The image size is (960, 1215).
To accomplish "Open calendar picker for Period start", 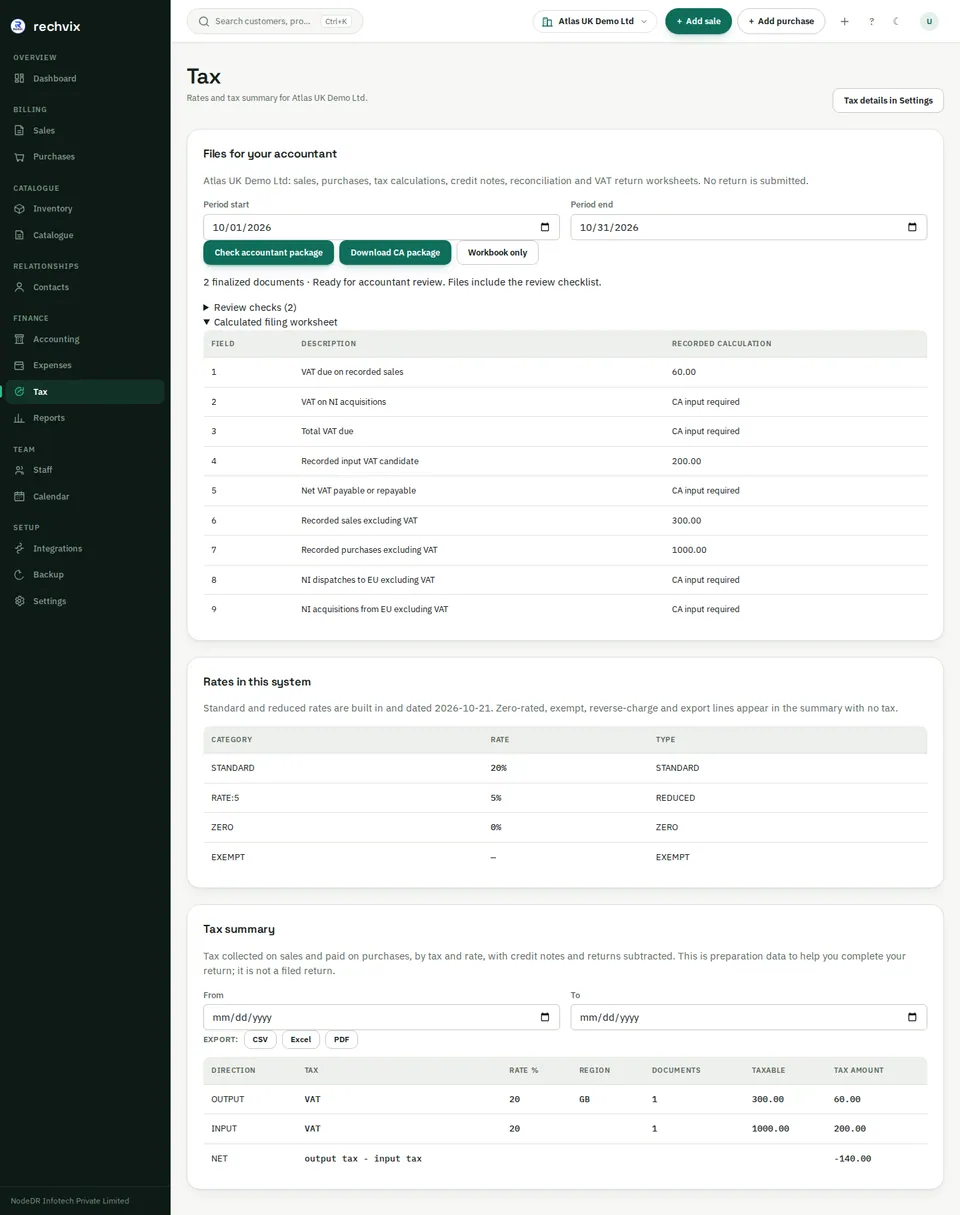I will pyautogui.click(x=545, y=227).
